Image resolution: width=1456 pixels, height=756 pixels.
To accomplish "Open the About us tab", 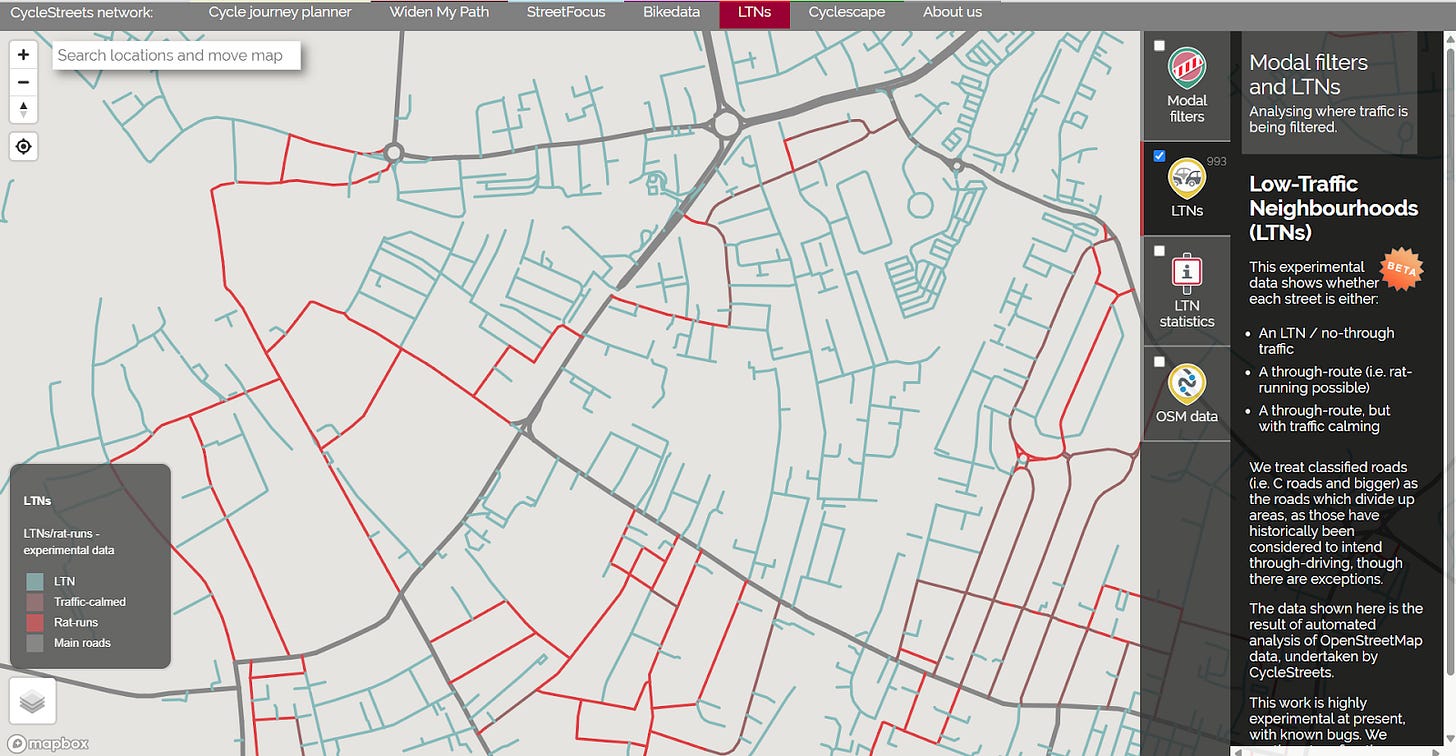I will pos(952,13).
